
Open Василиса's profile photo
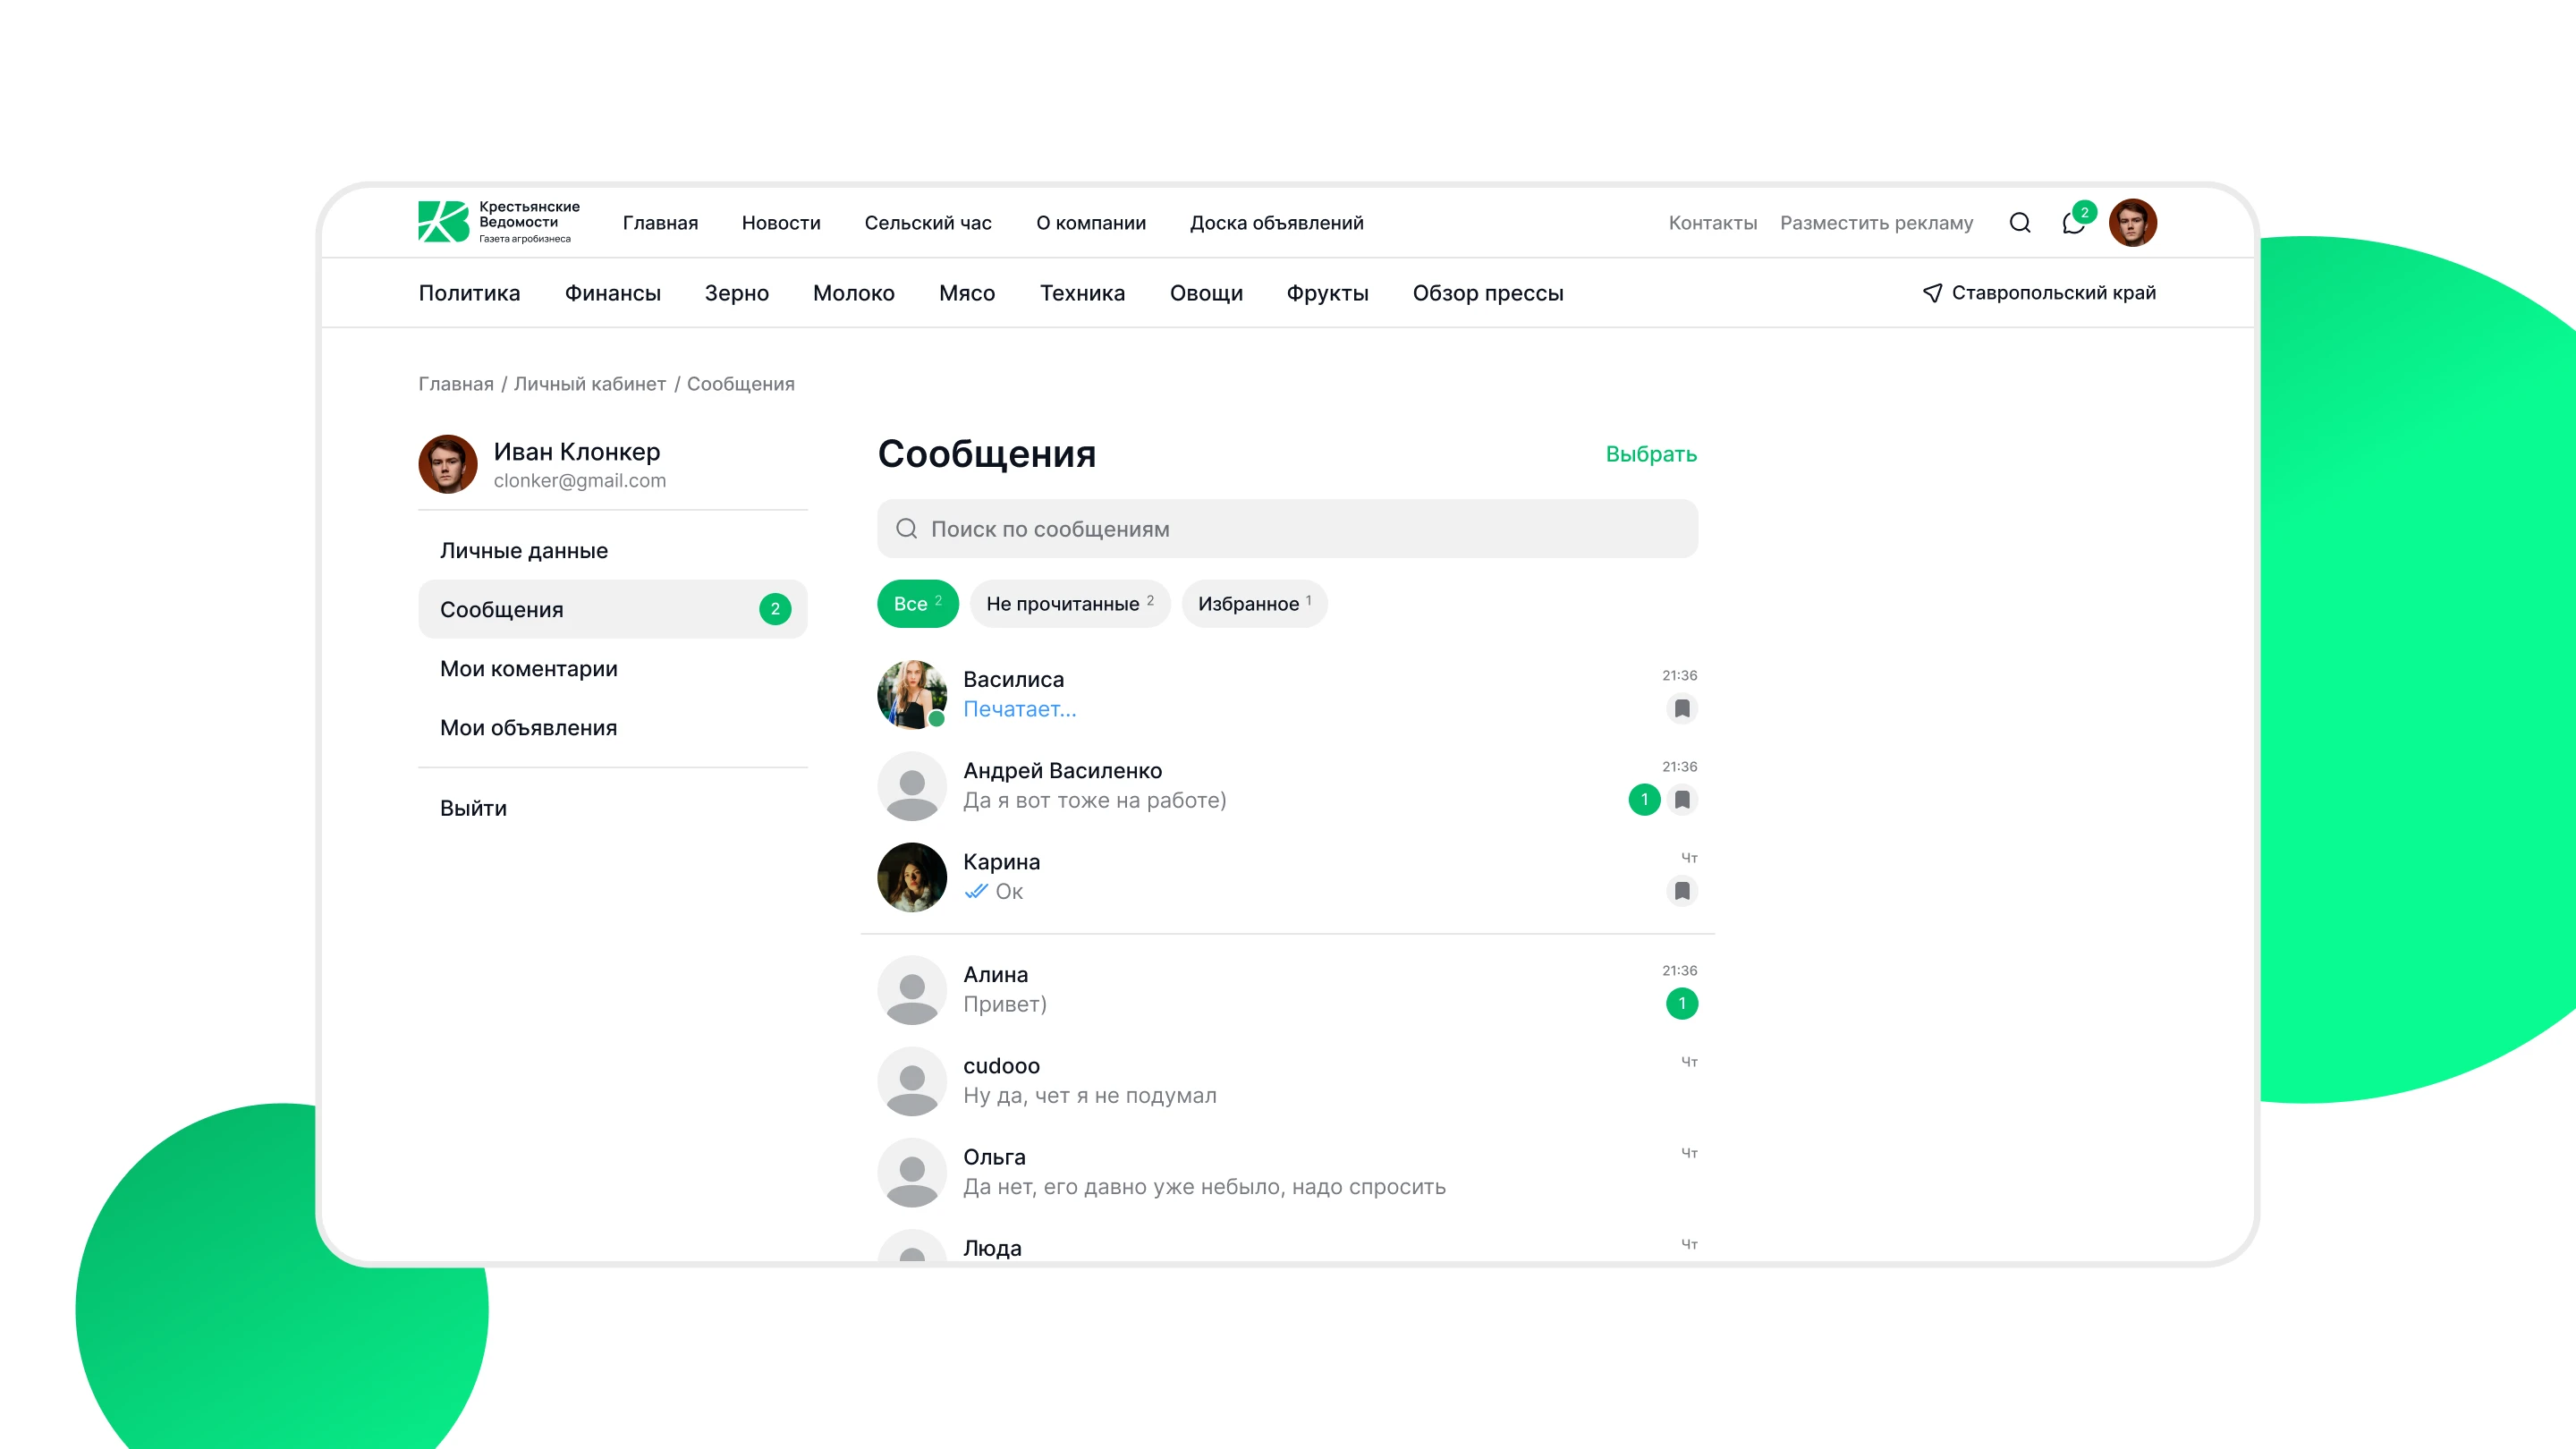tap(912, 694)
